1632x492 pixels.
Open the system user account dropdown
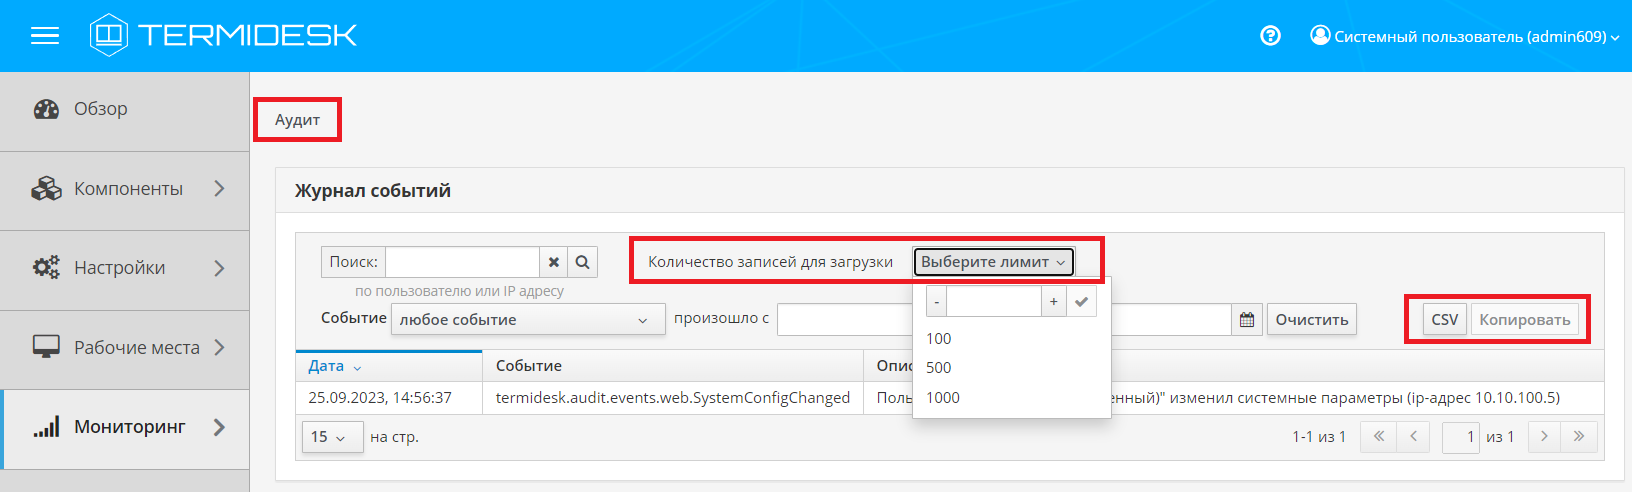tap(1463, 36)
